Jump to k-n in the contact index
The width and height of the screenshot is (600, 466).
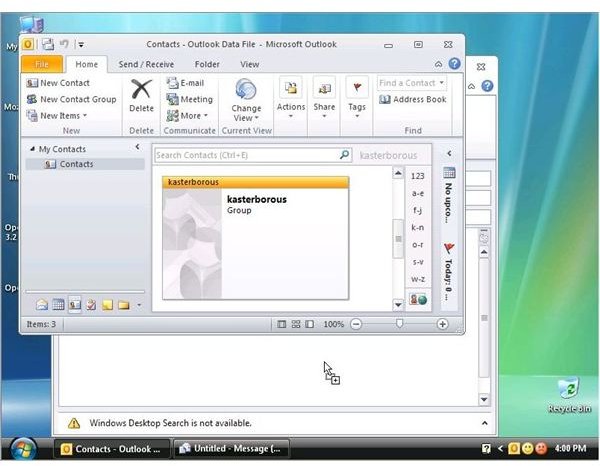point(417,228)
